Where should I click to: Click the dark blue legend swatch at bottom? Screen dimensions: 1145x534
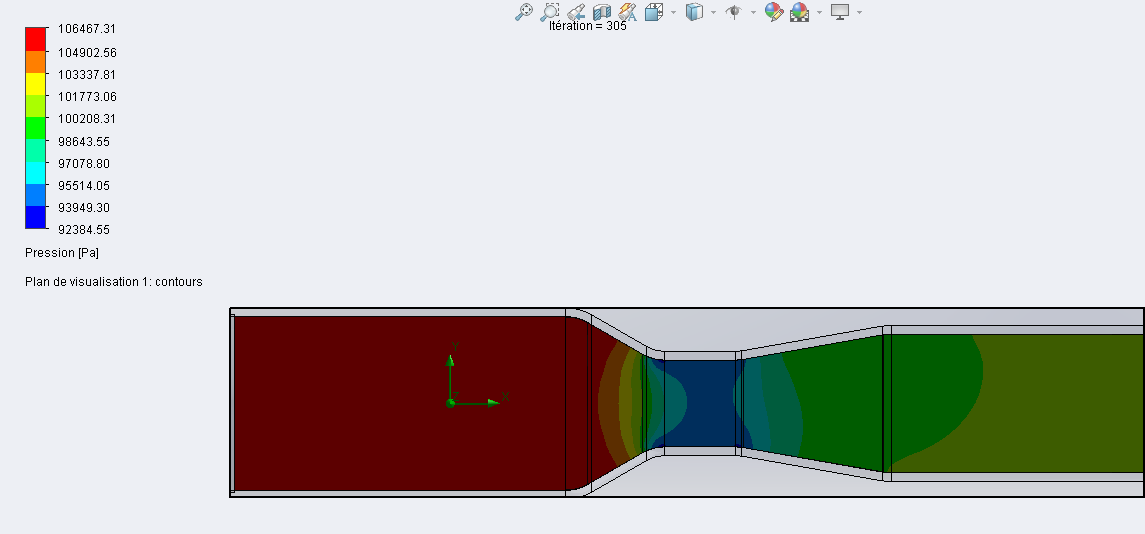36,217
